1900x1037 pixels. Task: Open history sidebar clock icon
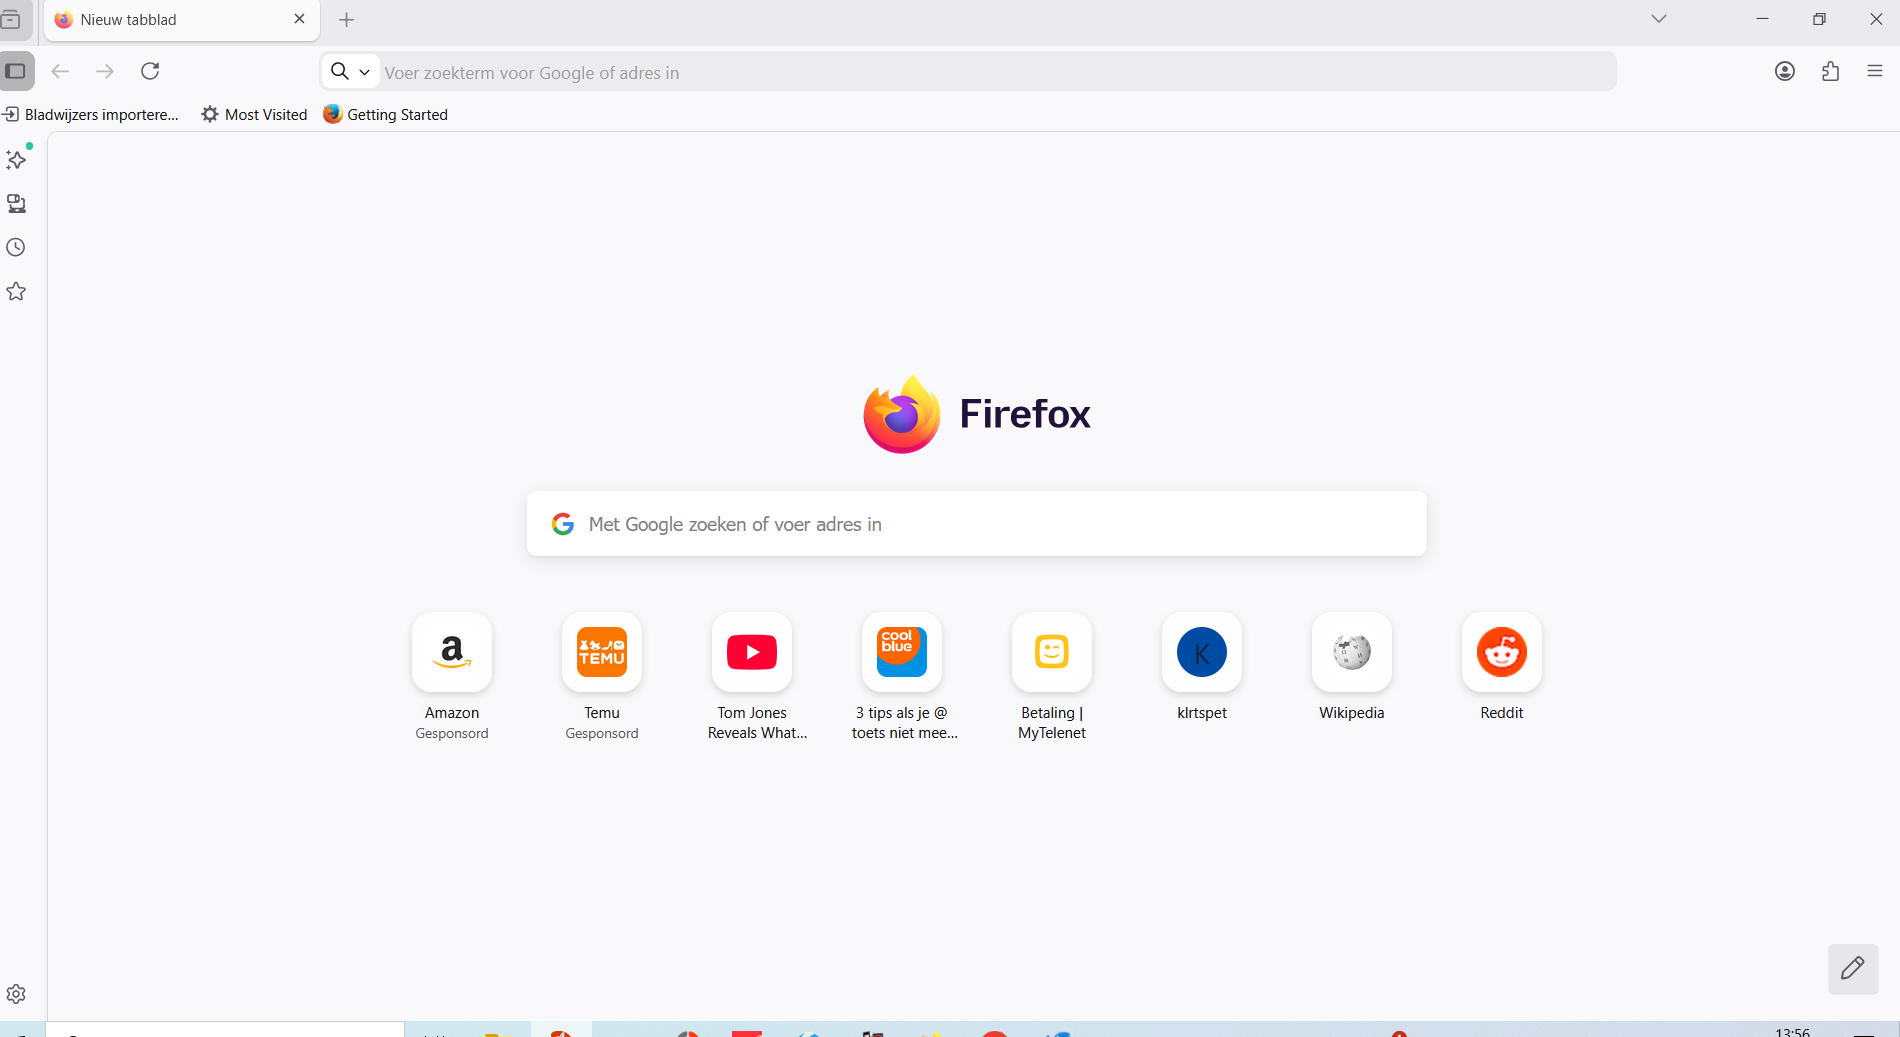tap(16, 248)
